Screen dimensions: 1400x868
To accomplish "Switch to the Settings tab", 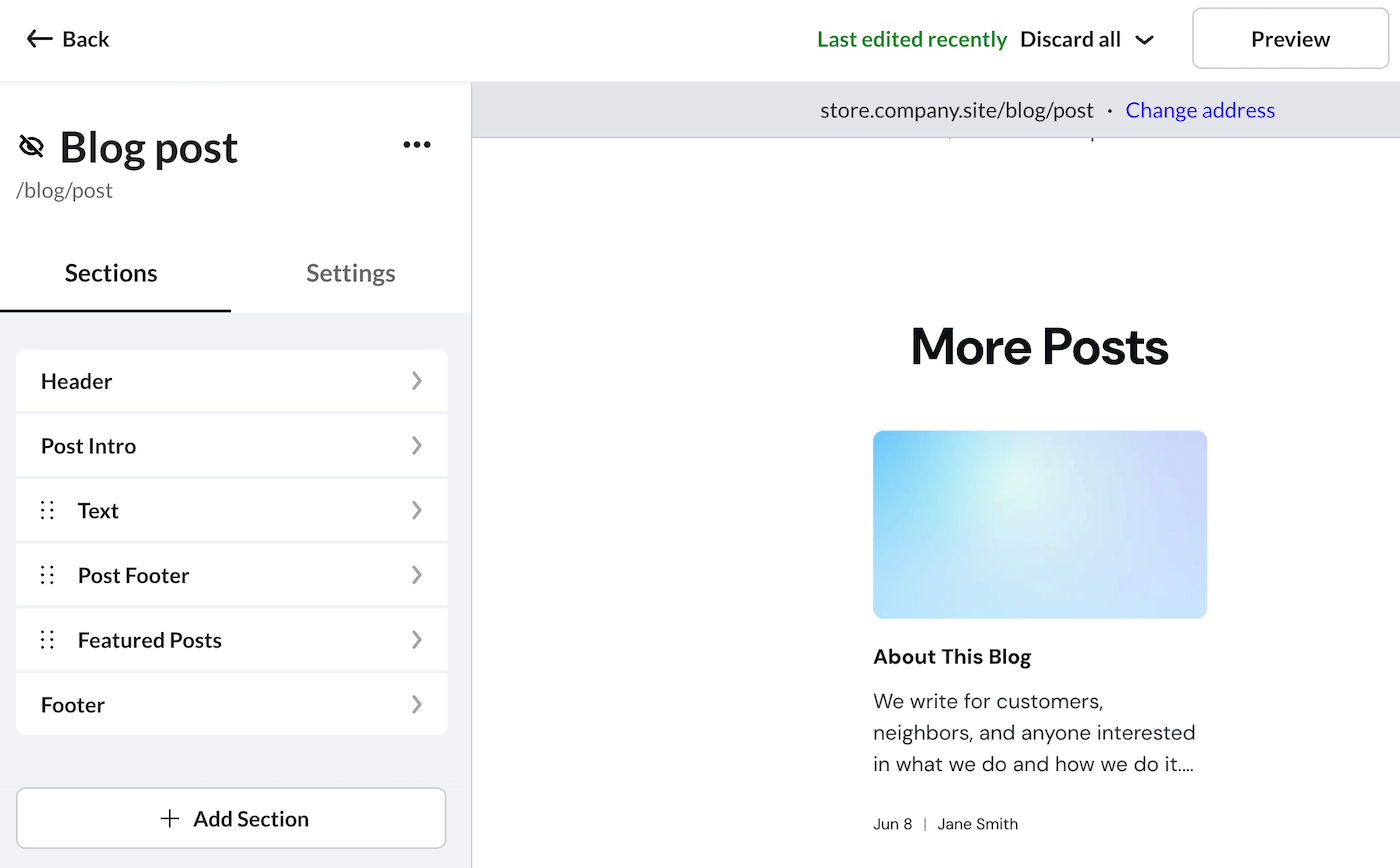I will pyautogui.click(x=351, y=273).
